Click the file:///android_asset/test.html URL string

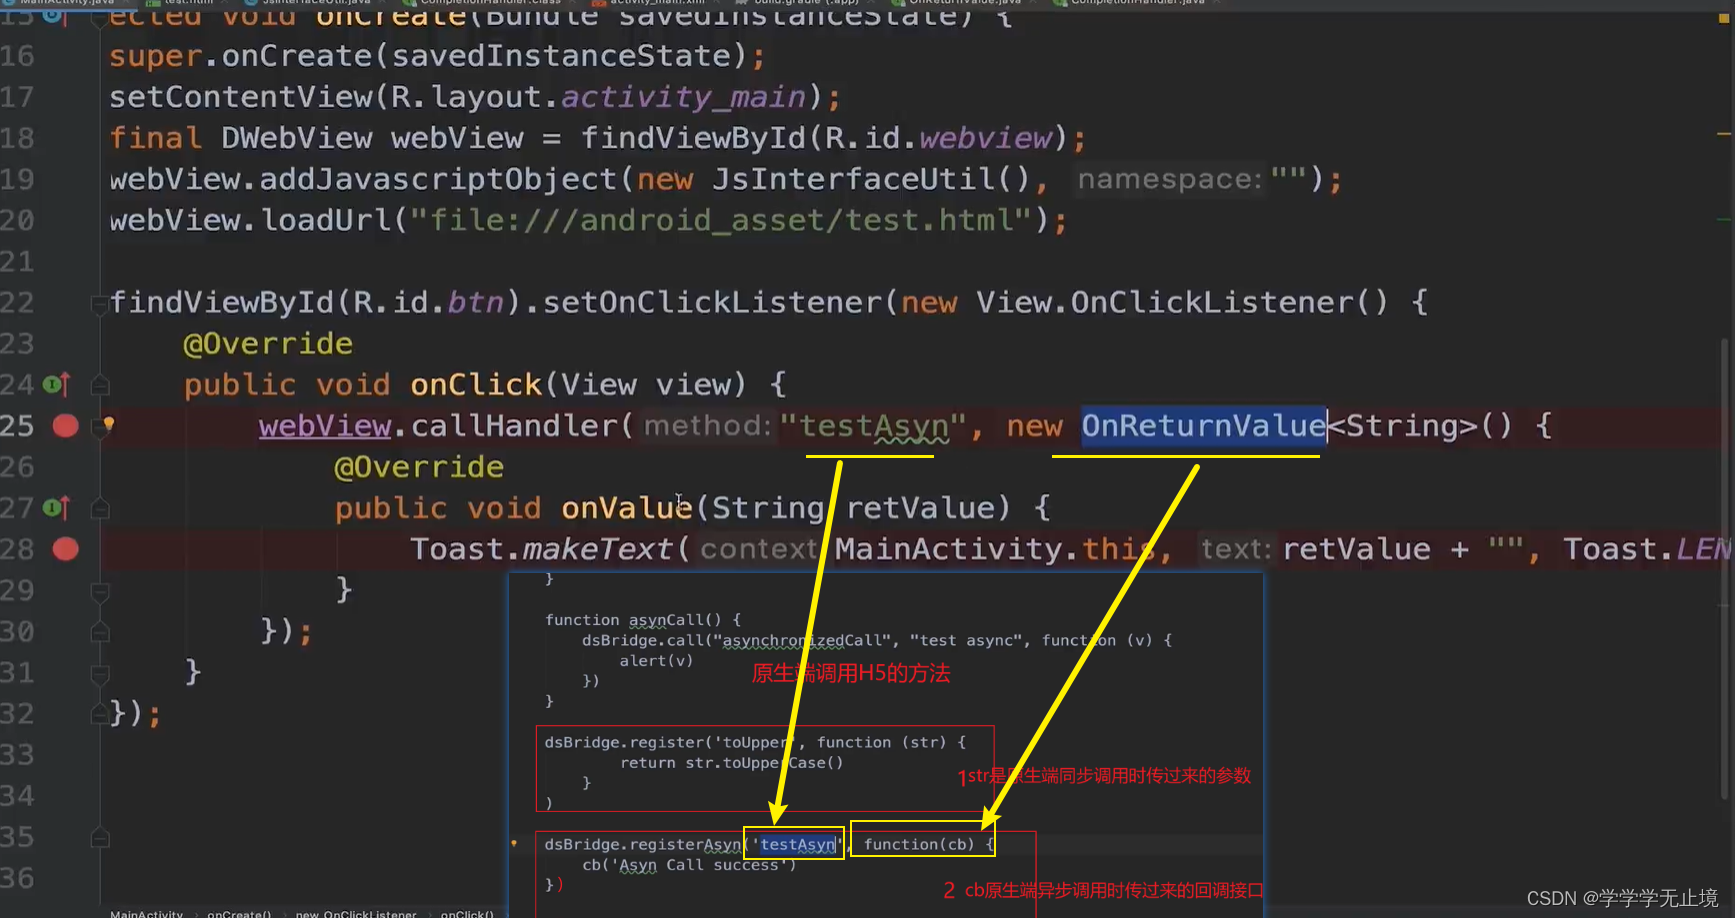tap(720, 220)
